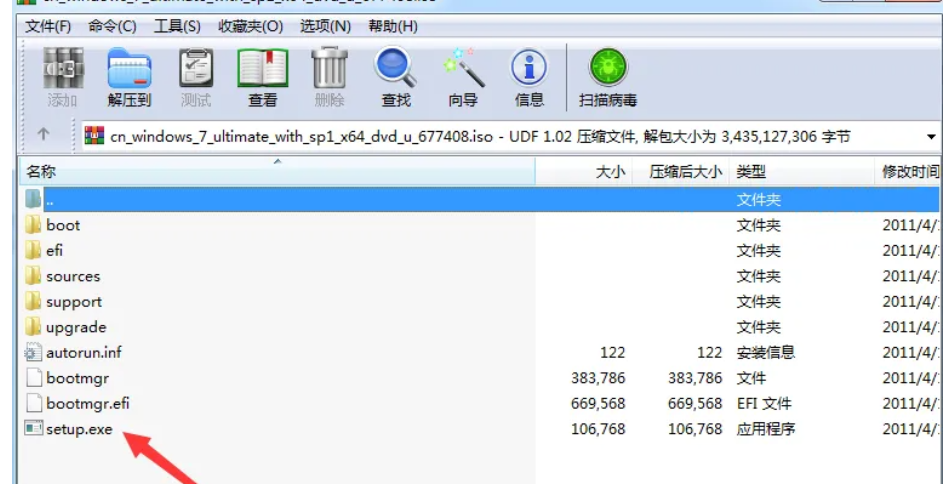Click the efi folder name
The image size is (947, 484).
click(54, 251)
